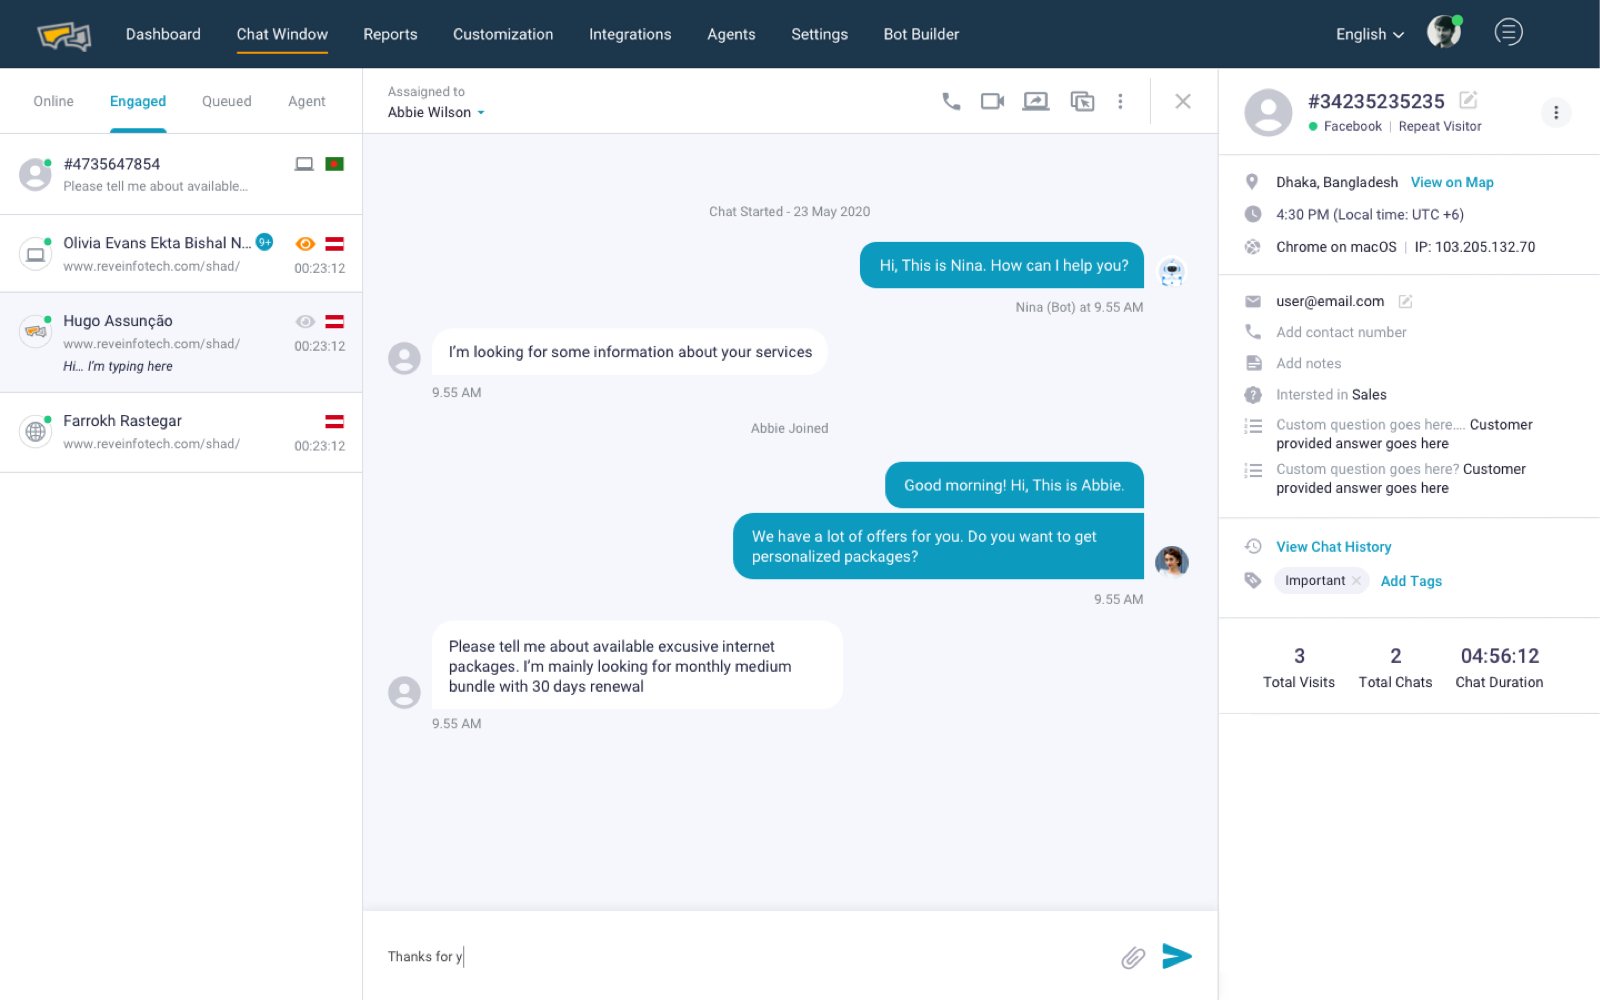Image resolution: width=1600 pixels, height=1000 pixels.
Task: Click the 'Good morning! Hi, This is Abbie.' message
Action: (1014, 485)
